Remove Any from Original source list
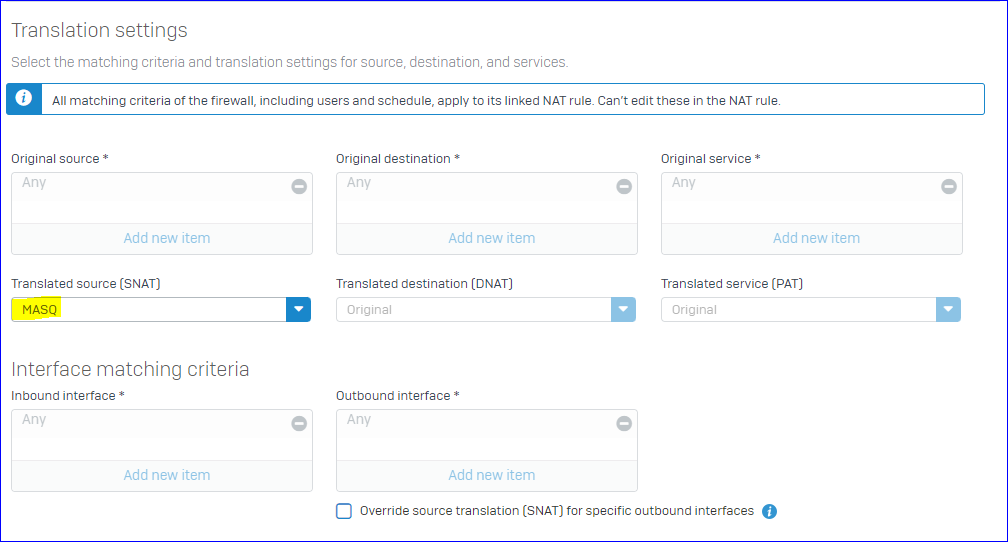 click(299, 186)
